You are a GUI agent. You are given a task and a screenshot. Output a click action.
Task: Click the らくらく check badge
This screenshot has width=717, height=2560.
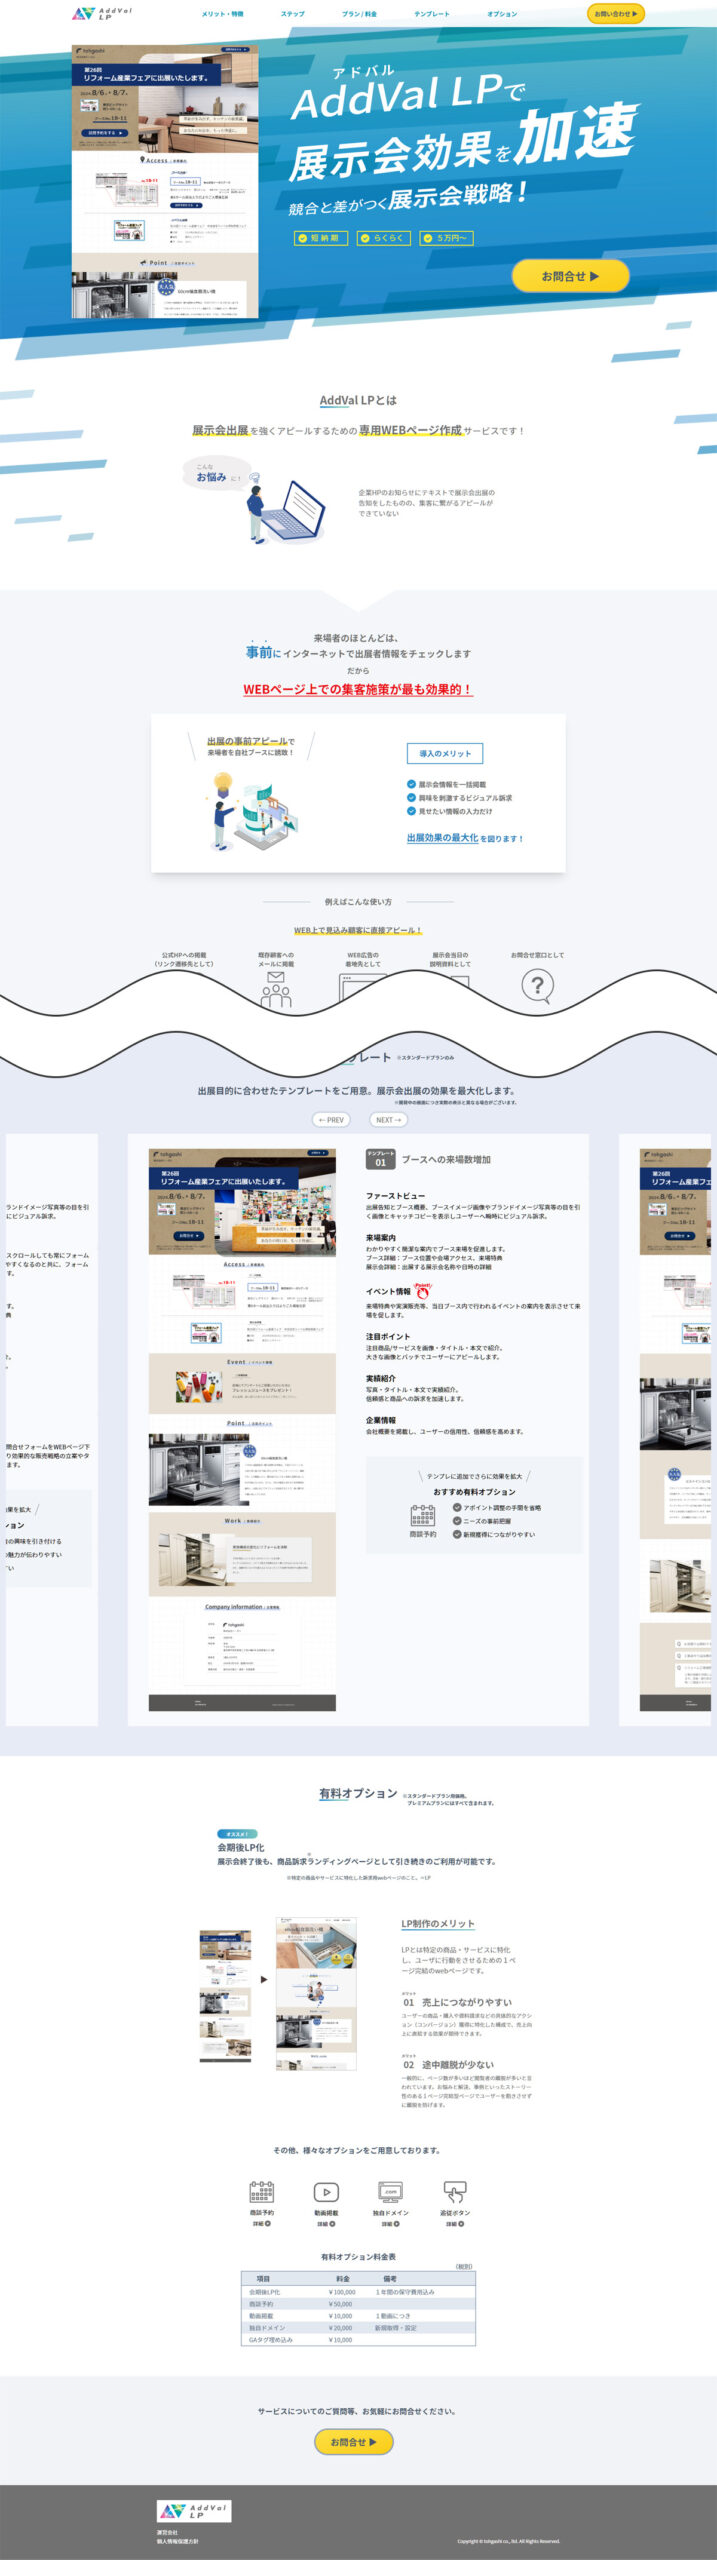pyautogui.click(x=382, y=238)
